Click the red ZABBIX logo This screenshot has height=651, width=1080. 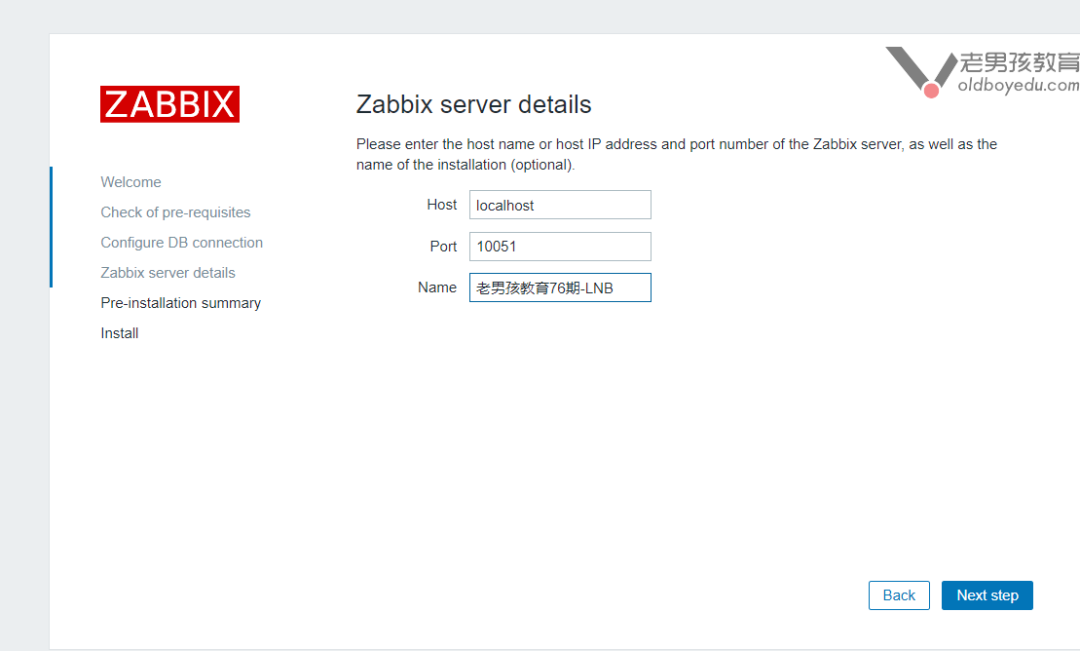(x=169, y=104)
